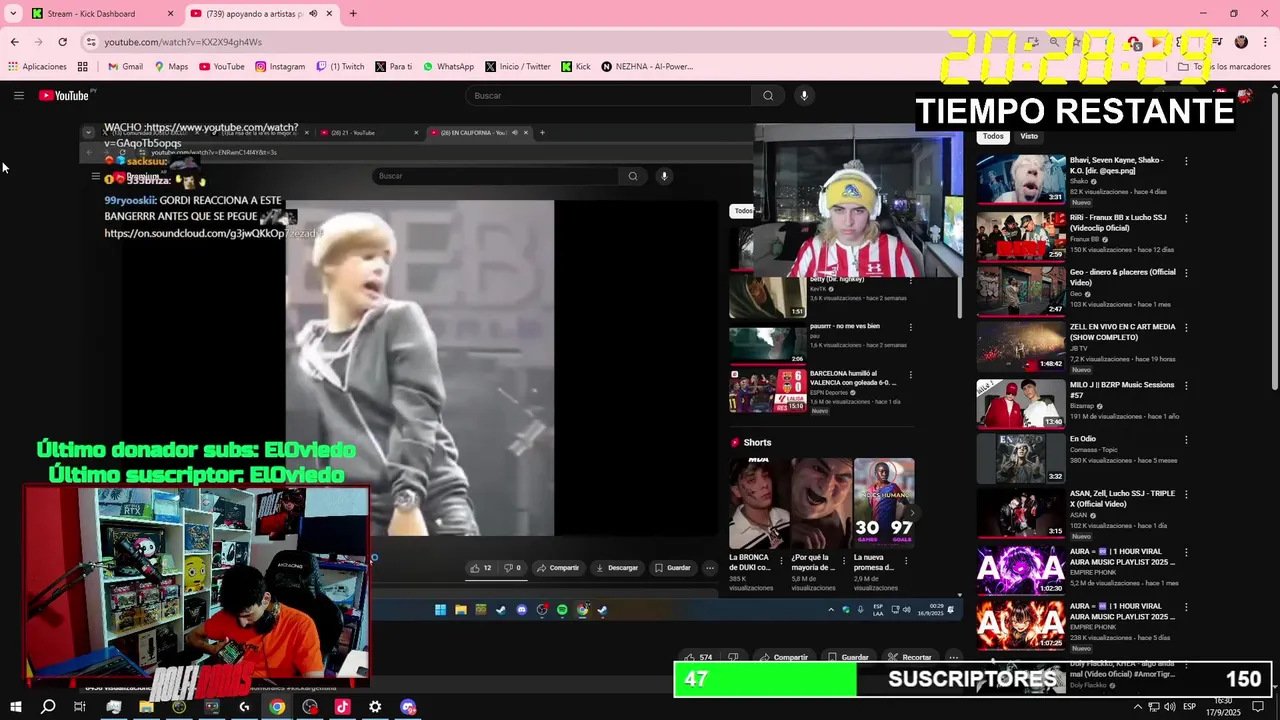
Task: Open more options for ASAN TRIPLE X video
Action: tap(1186, 495)
